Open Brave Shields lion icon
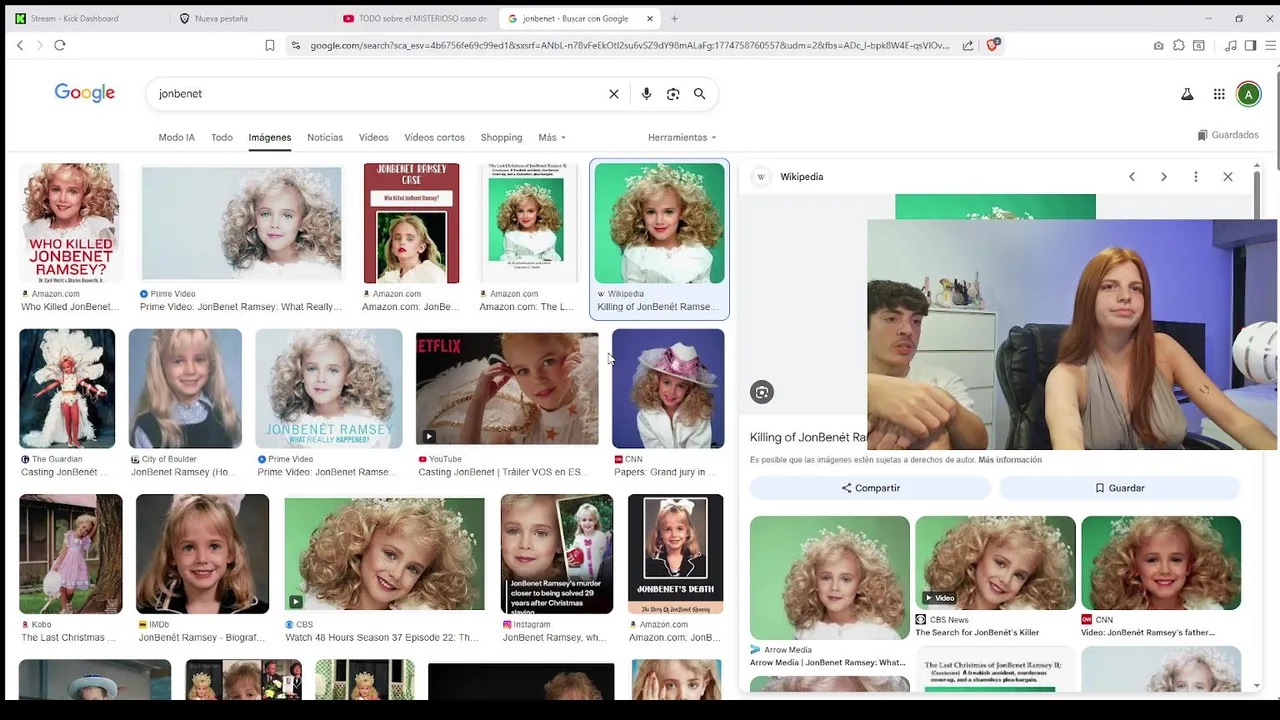The image size is (1280, 720). tap(992, 45)
